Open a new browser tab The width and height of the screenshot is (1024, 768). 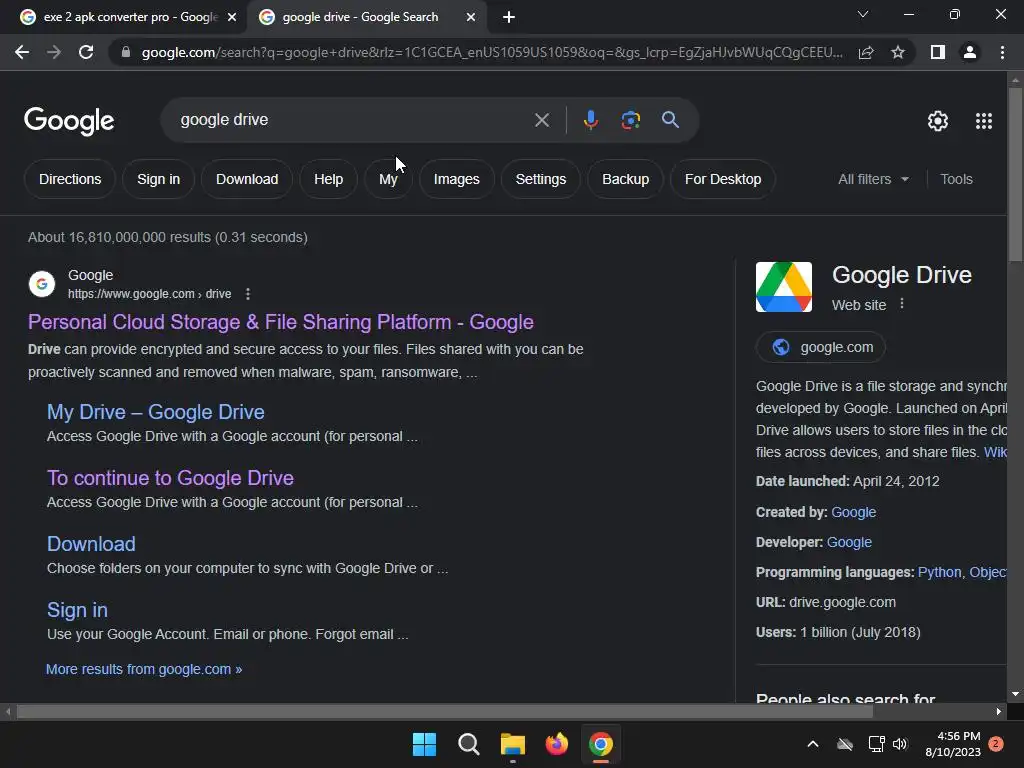pyautogui.click(x=509, y=17)
